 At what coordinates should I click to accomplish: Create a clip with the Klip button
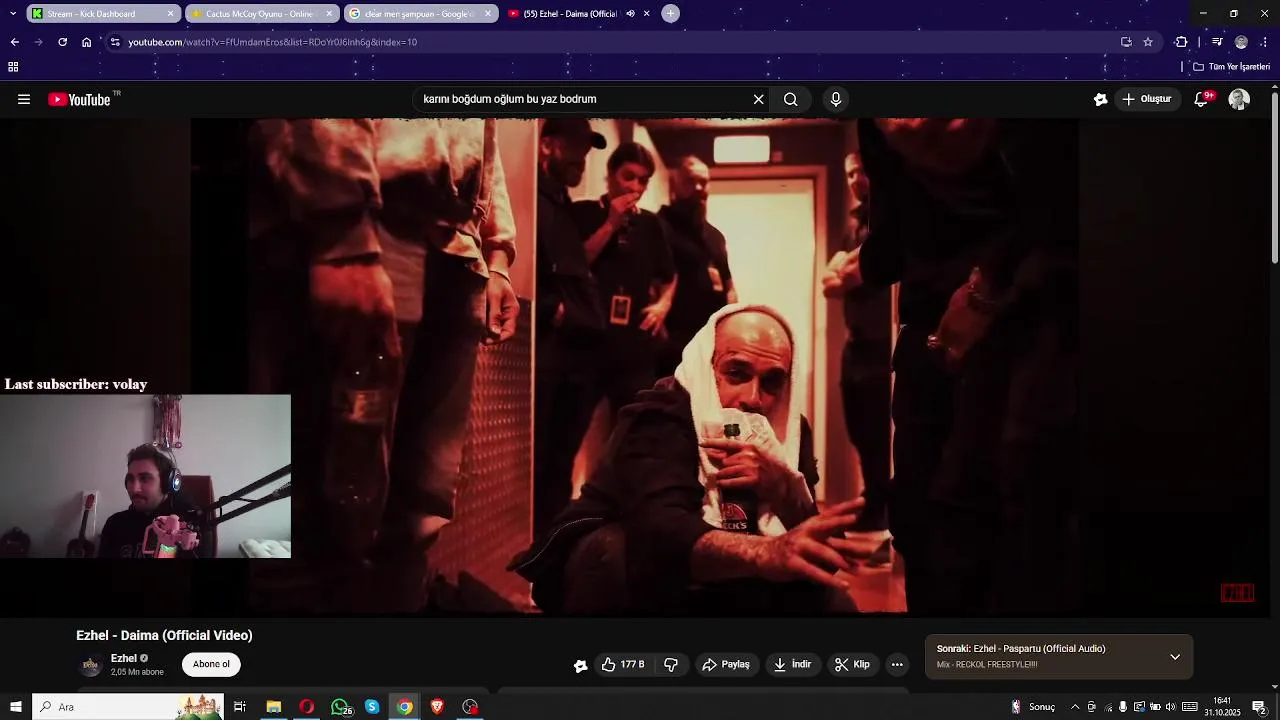click(x=852, y=664)
